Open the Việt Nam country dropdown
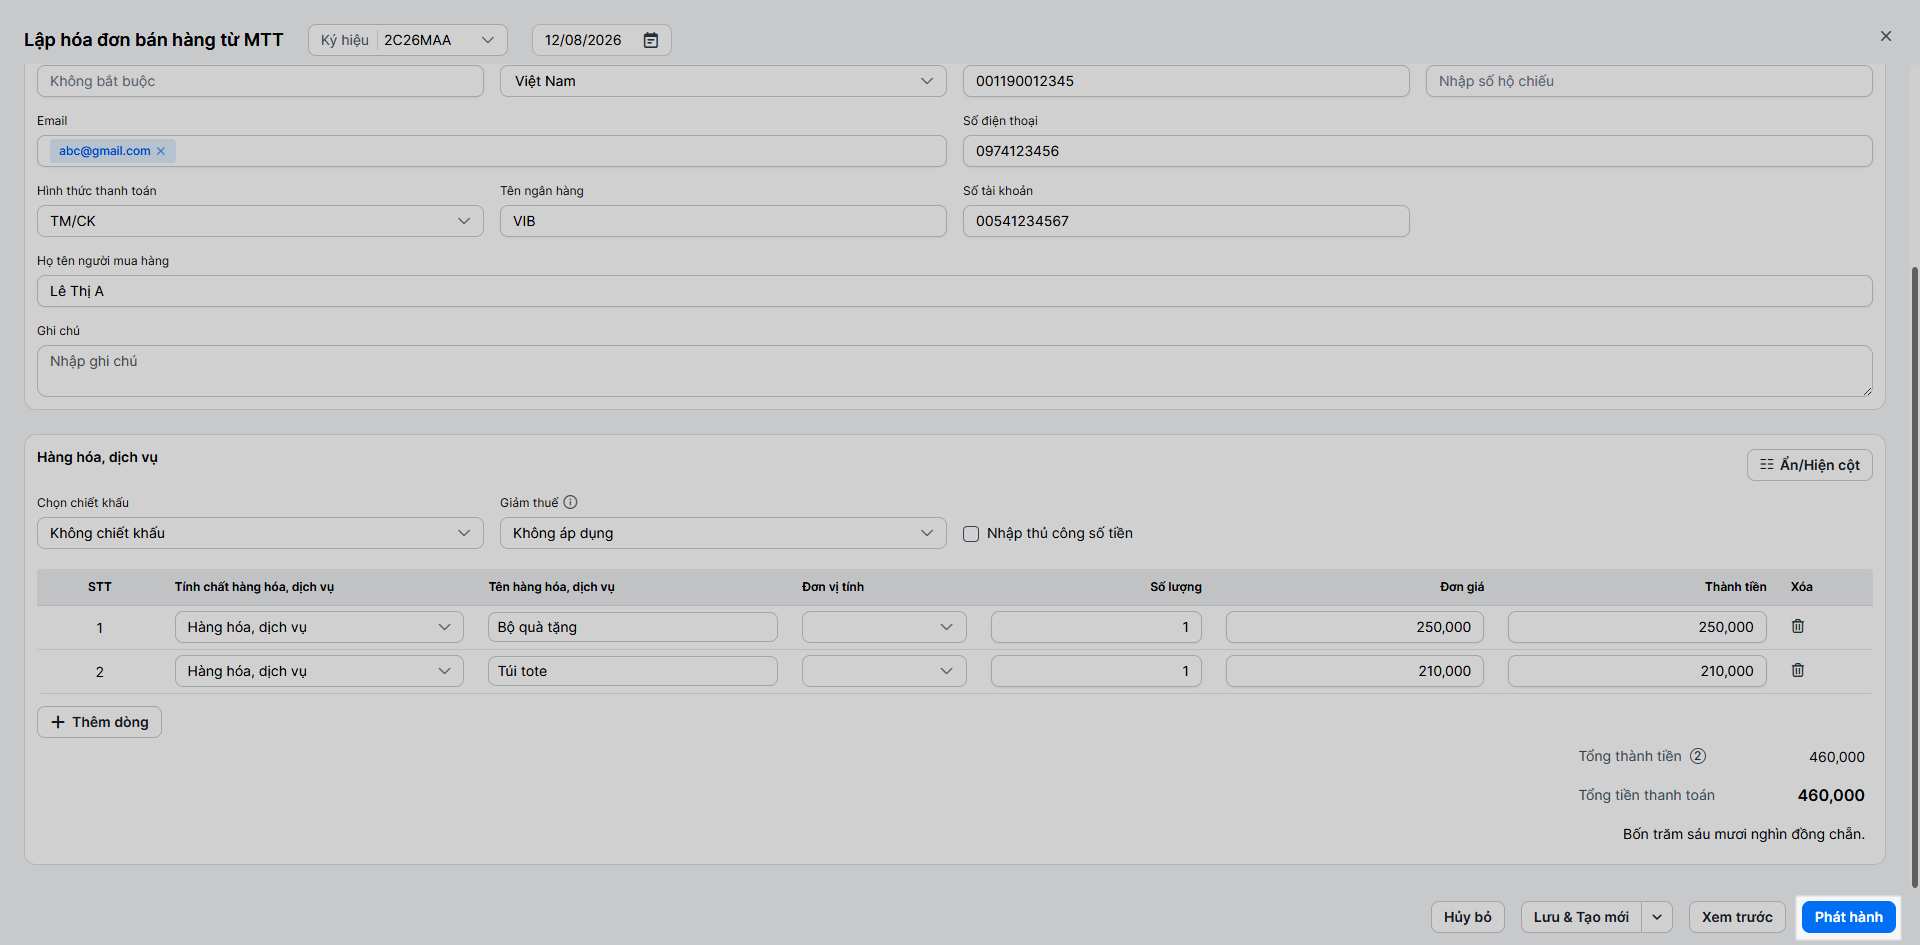Viewport: 1920px width, 945px height. tap(723, 81)
